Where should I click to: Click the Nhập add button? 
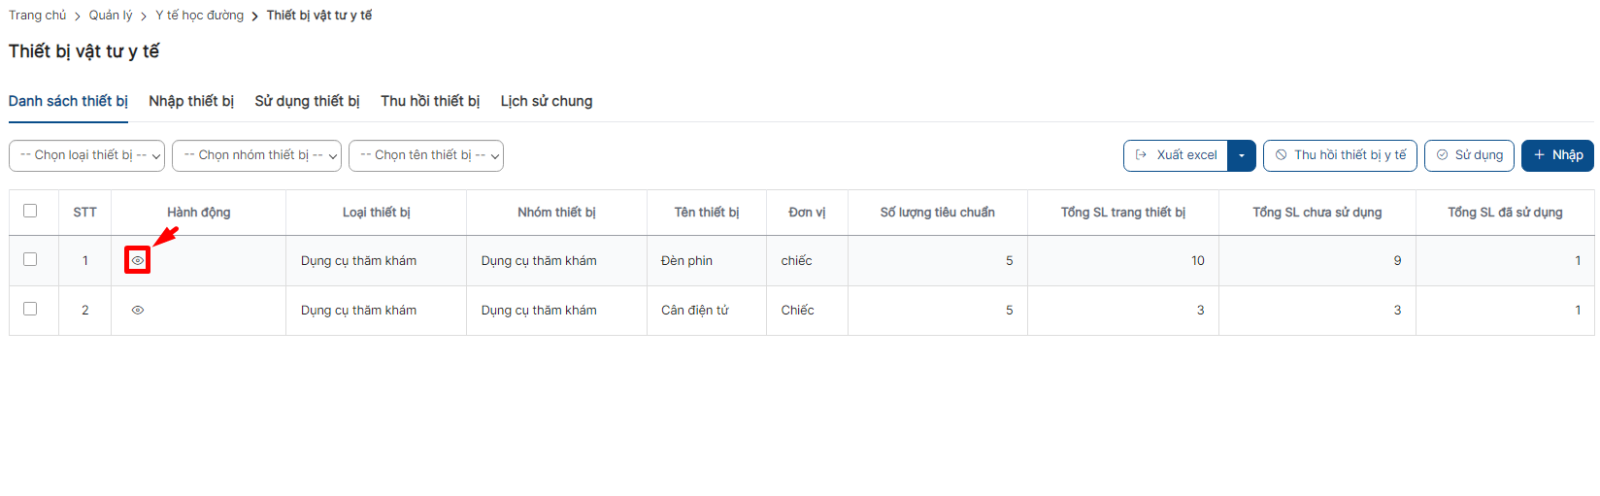coord(1557,155)
